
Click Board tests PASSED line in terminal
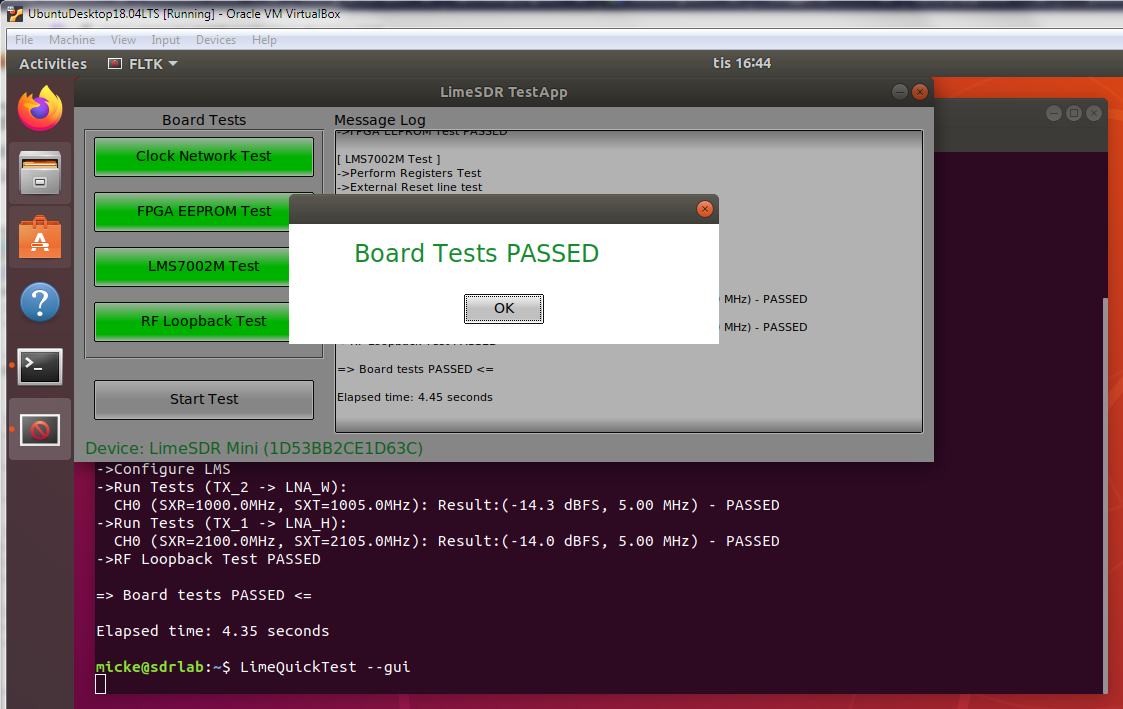click(203, 595)
